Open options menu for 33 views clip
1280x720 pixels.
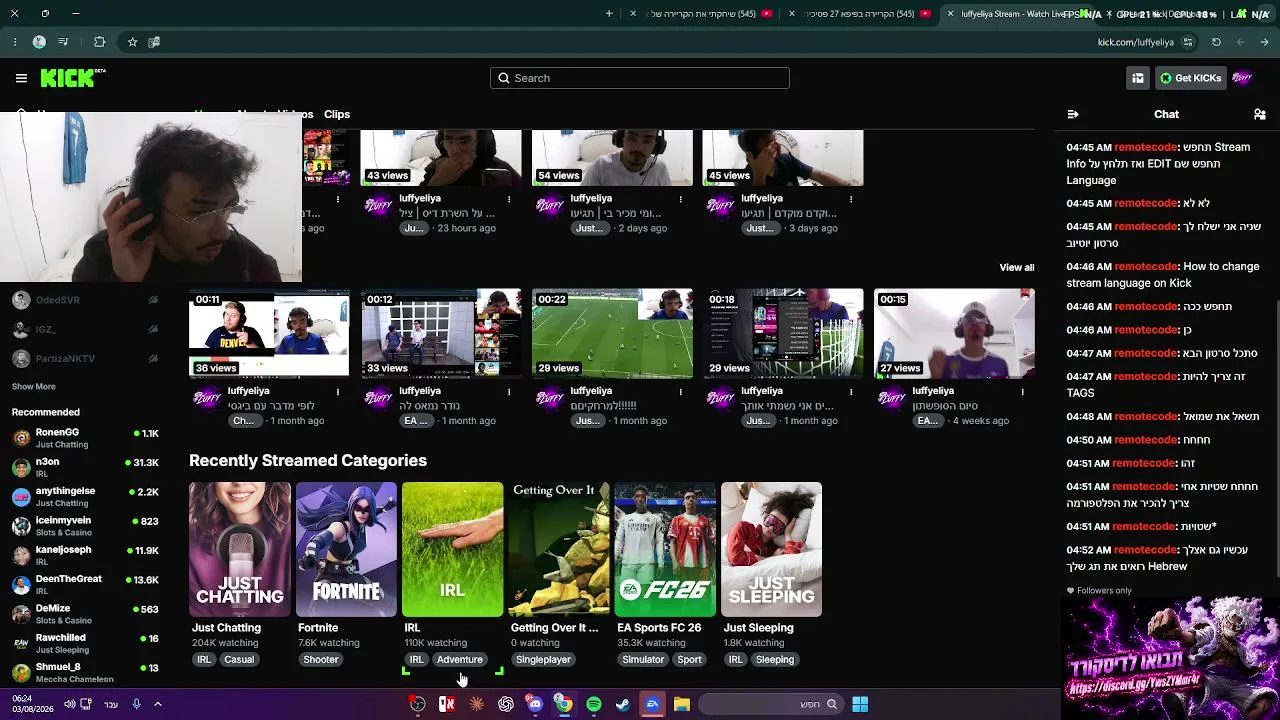(509, 392)
